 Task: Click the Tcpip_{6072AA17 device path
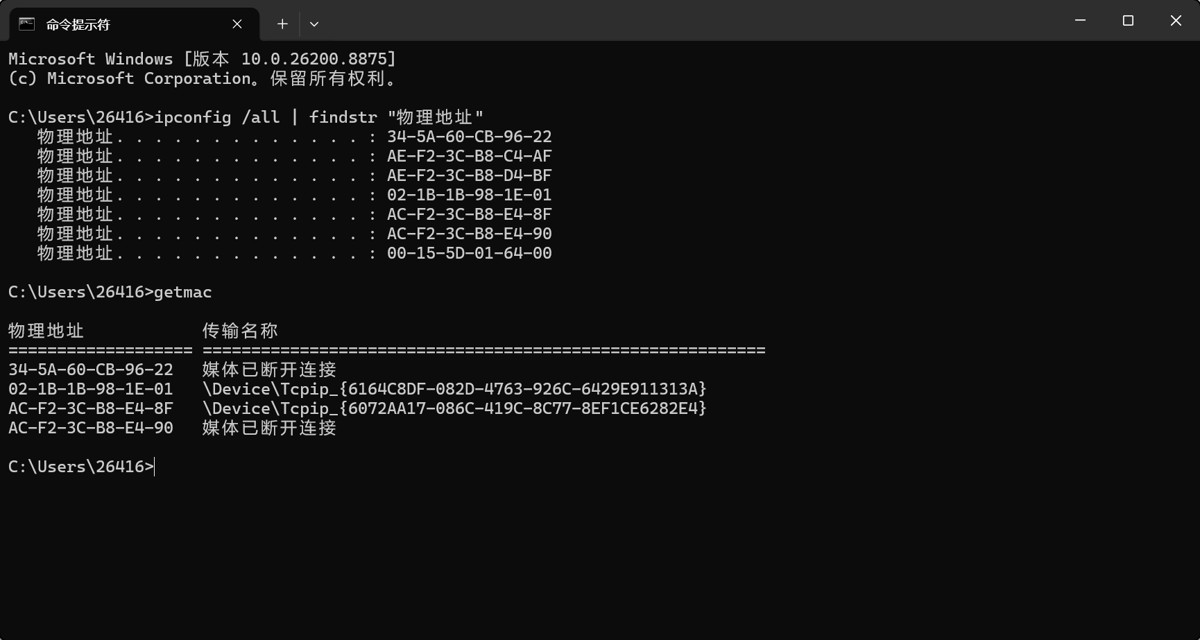455,408
